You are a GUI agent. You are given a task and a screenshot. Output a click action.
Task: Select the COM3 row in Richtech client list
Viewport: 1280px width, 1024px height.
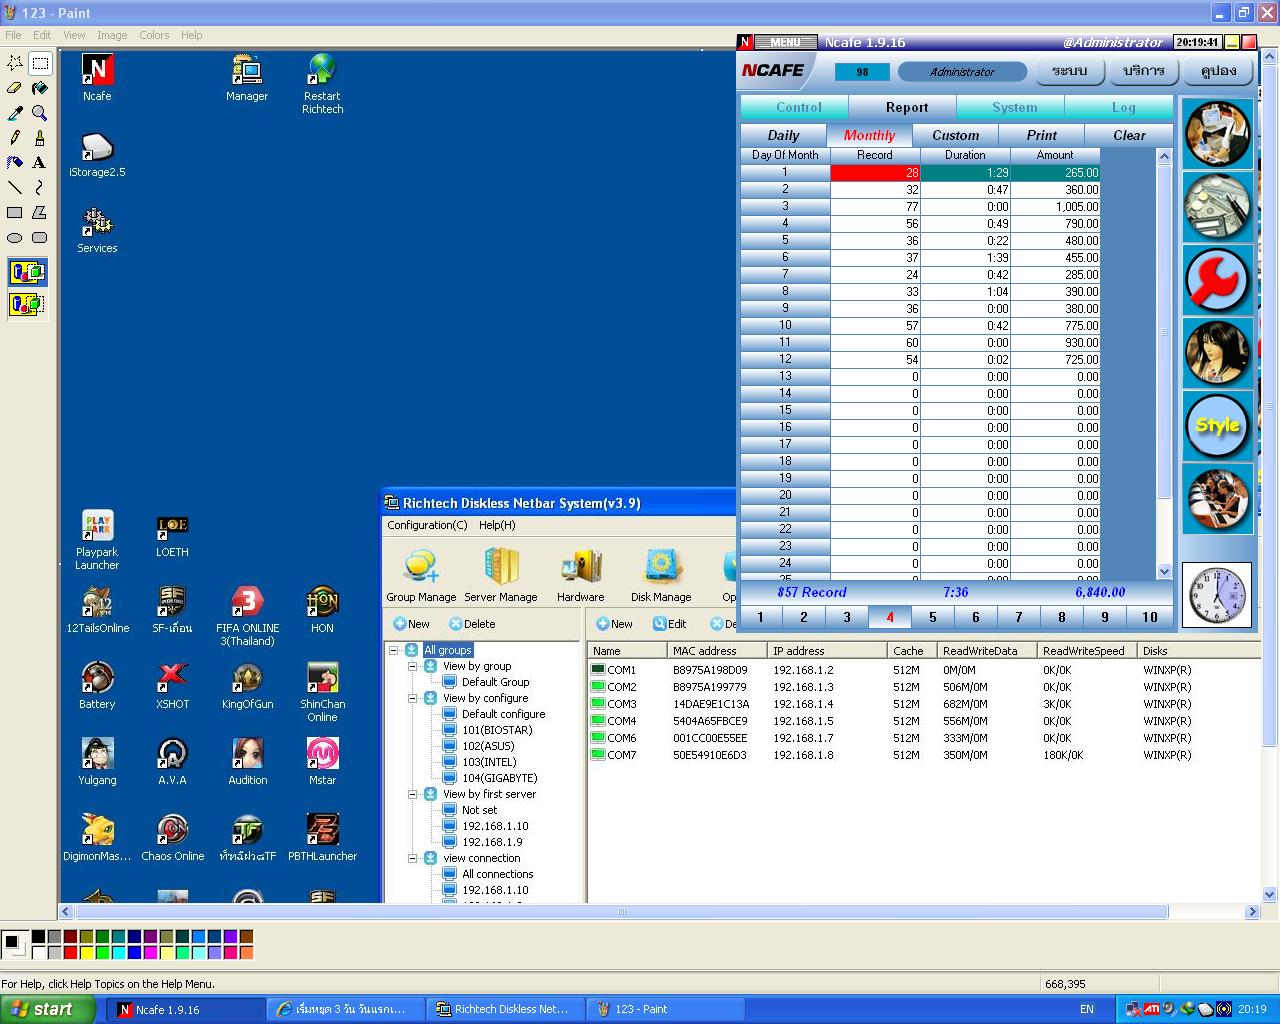point(924,704)
